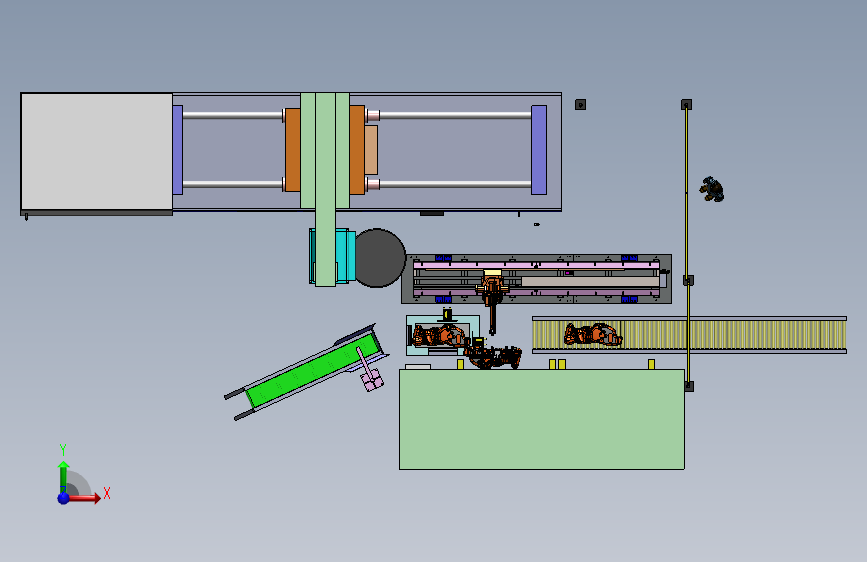Screen dimensions: 867x562
Task: Select the bottom fence post on the yellow rail
Action: (689, 386)
